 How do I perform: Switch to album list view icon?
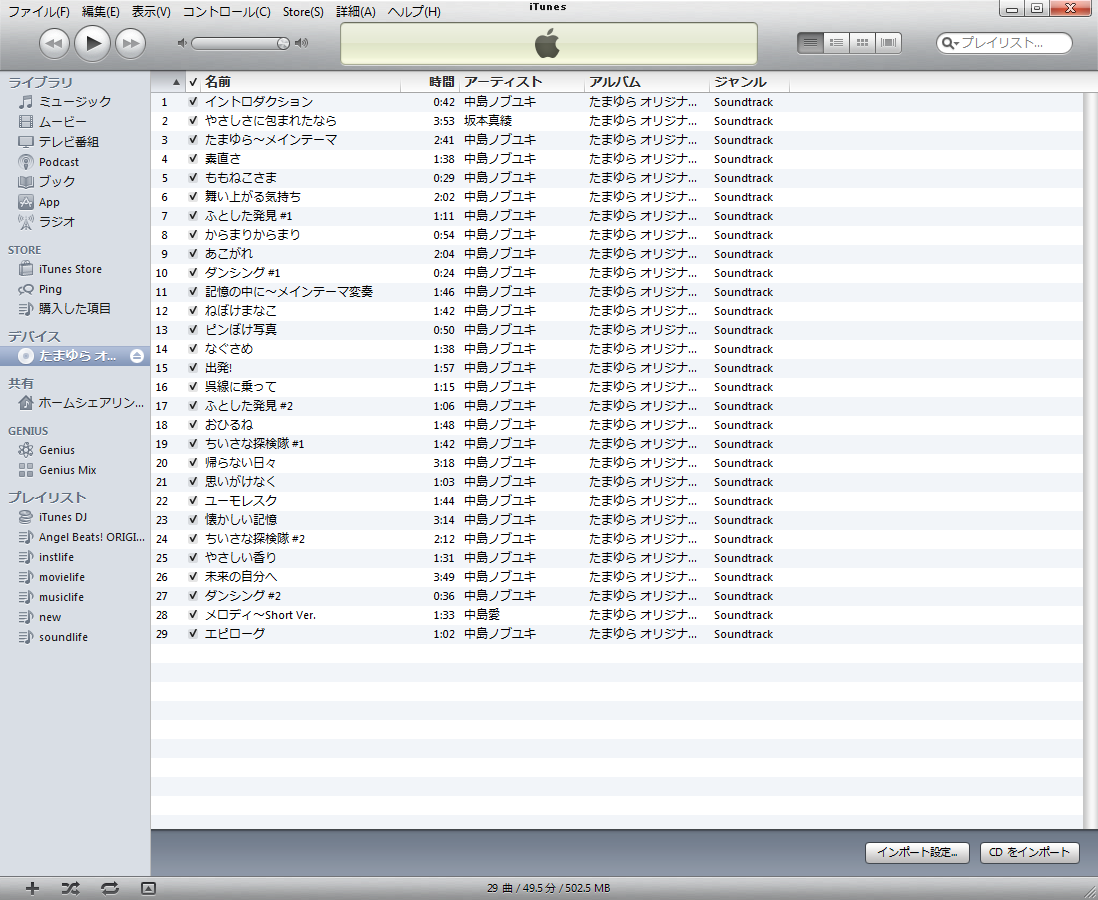coord(836,43)
